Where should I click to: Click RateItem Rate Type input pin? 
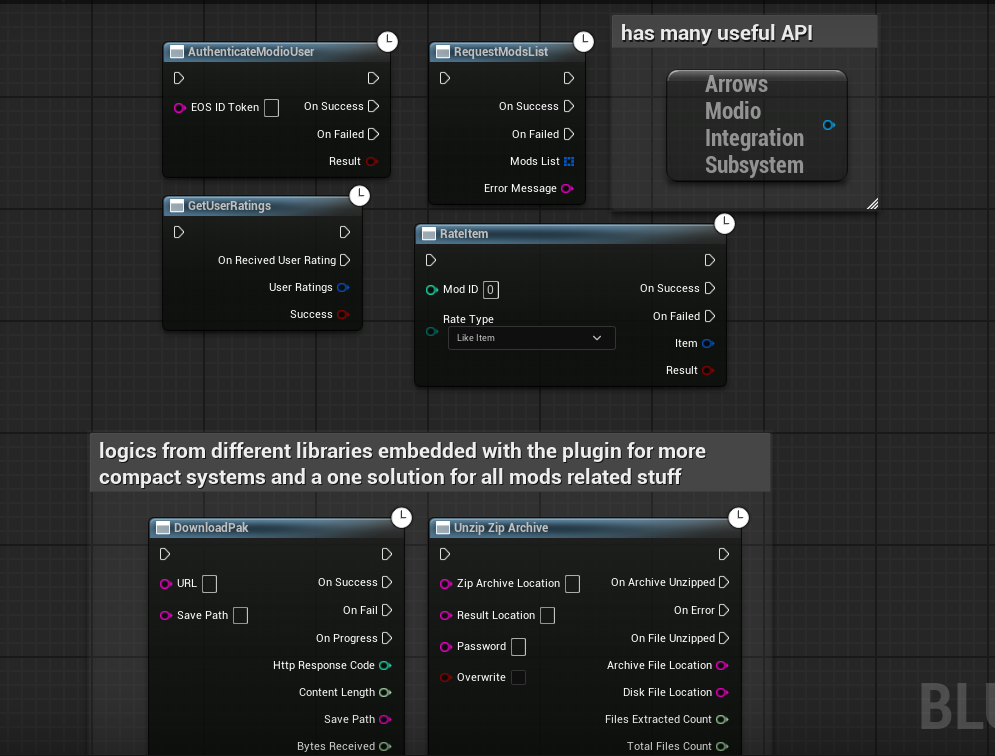432,331
